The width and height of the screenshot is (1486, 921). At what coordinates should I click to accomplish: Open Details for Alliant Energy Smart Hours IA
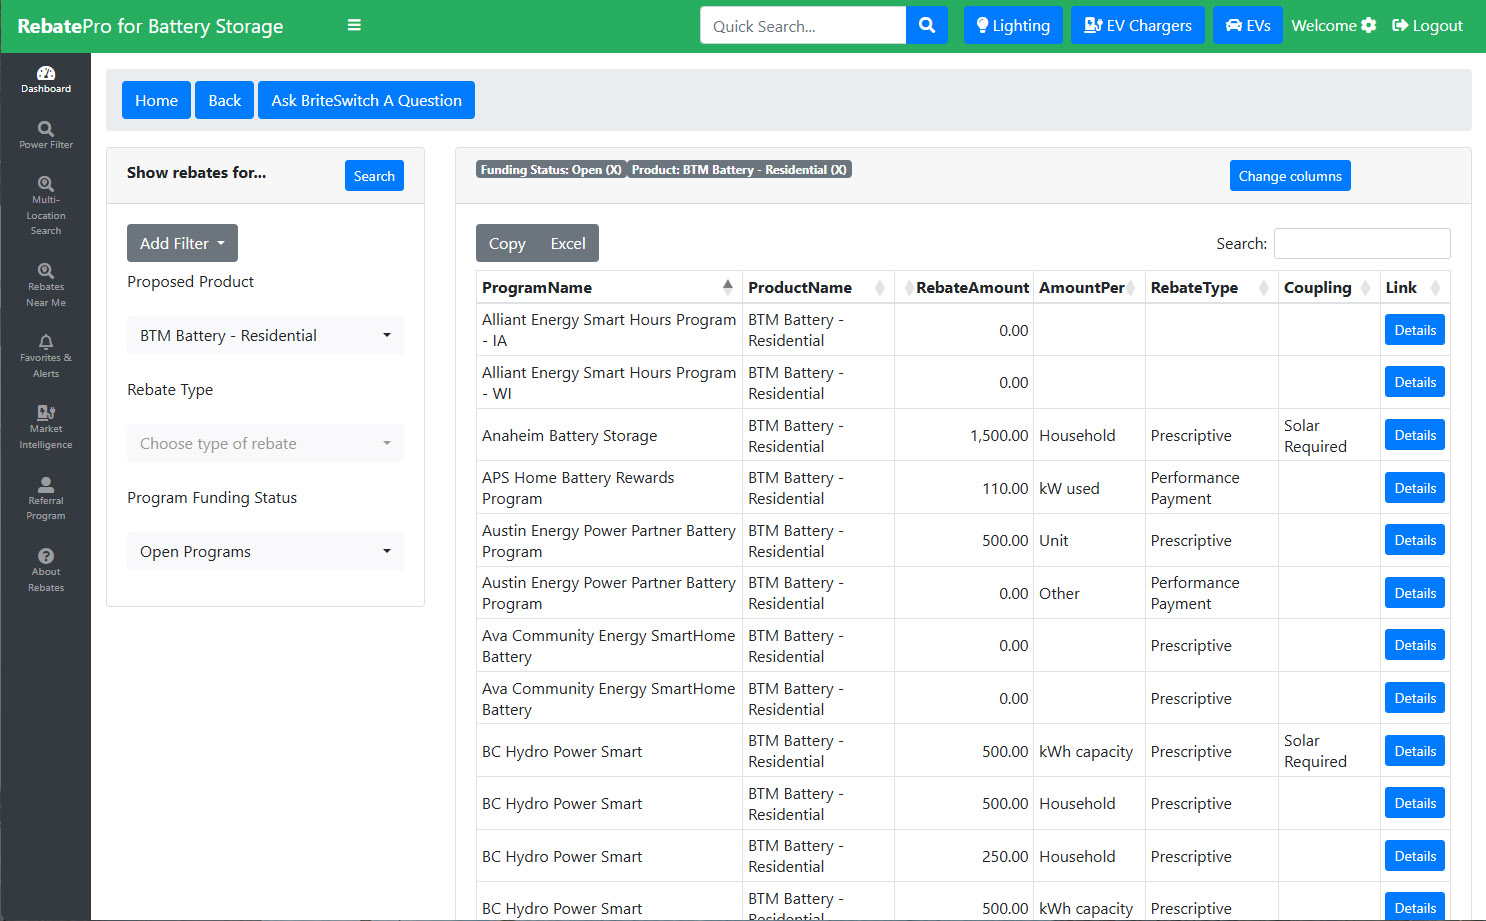pyautogui.click(x=1415, y=330)
